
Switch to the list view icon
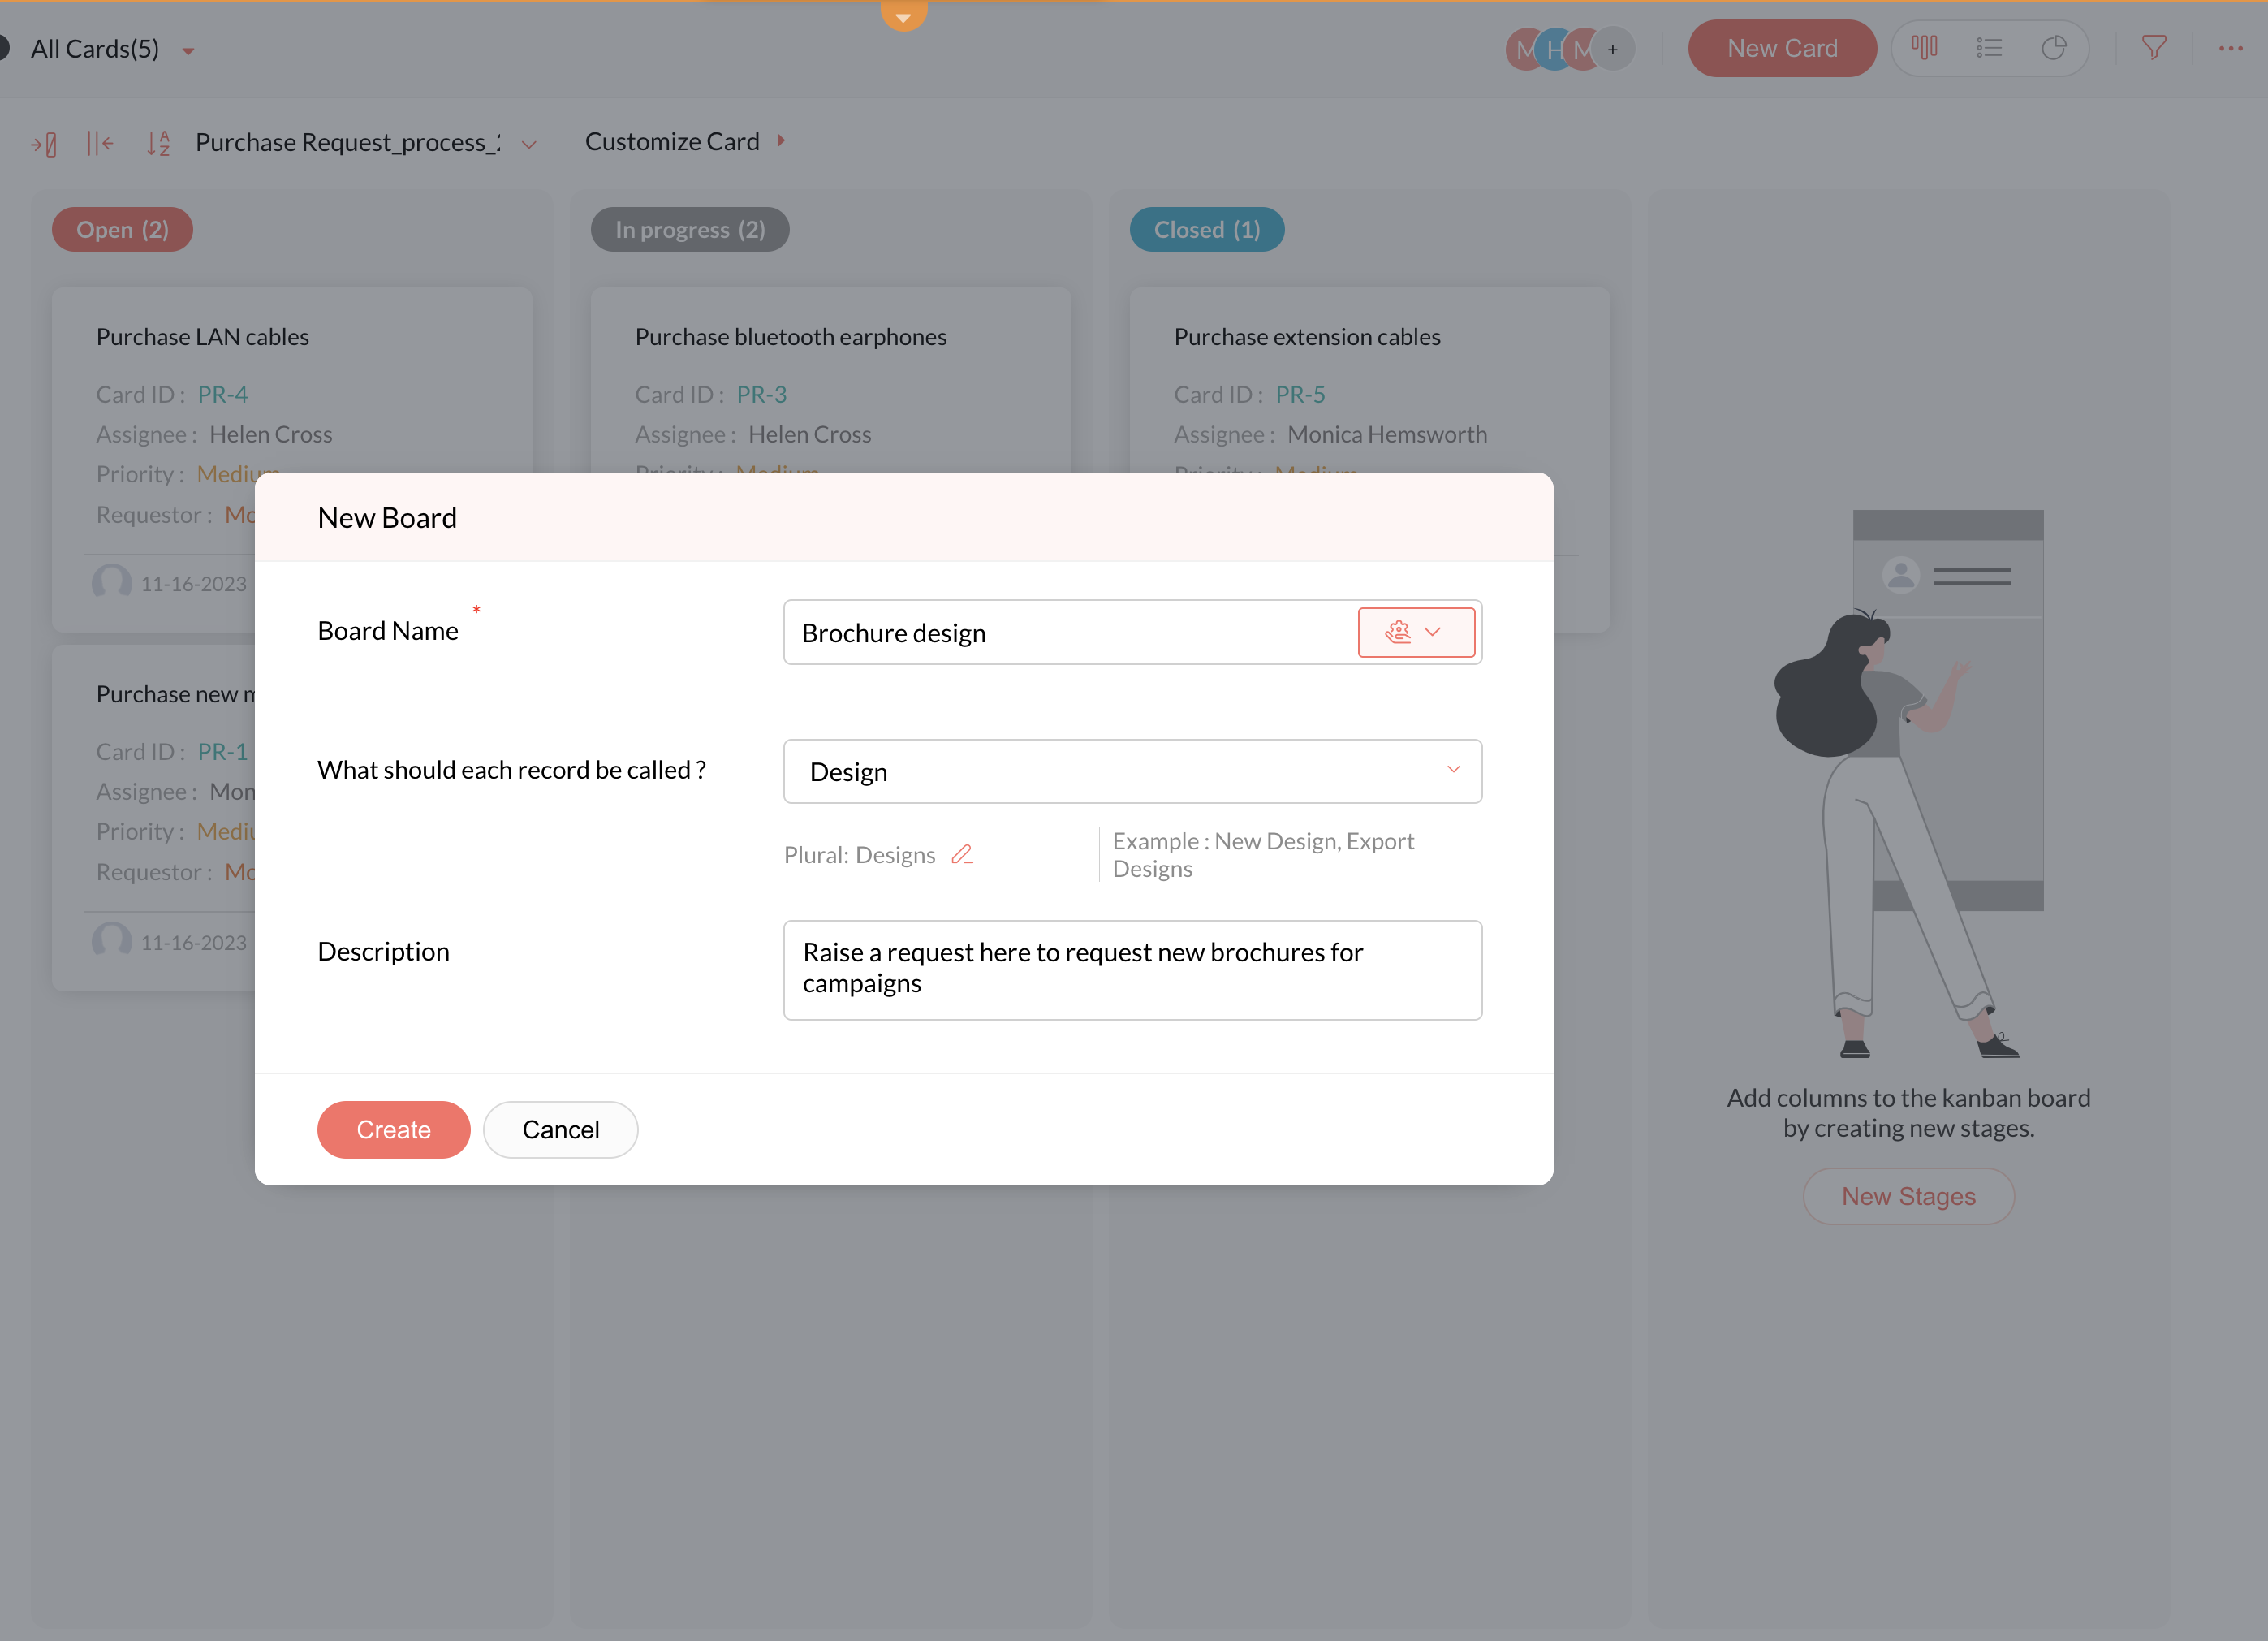point(1989,48)
